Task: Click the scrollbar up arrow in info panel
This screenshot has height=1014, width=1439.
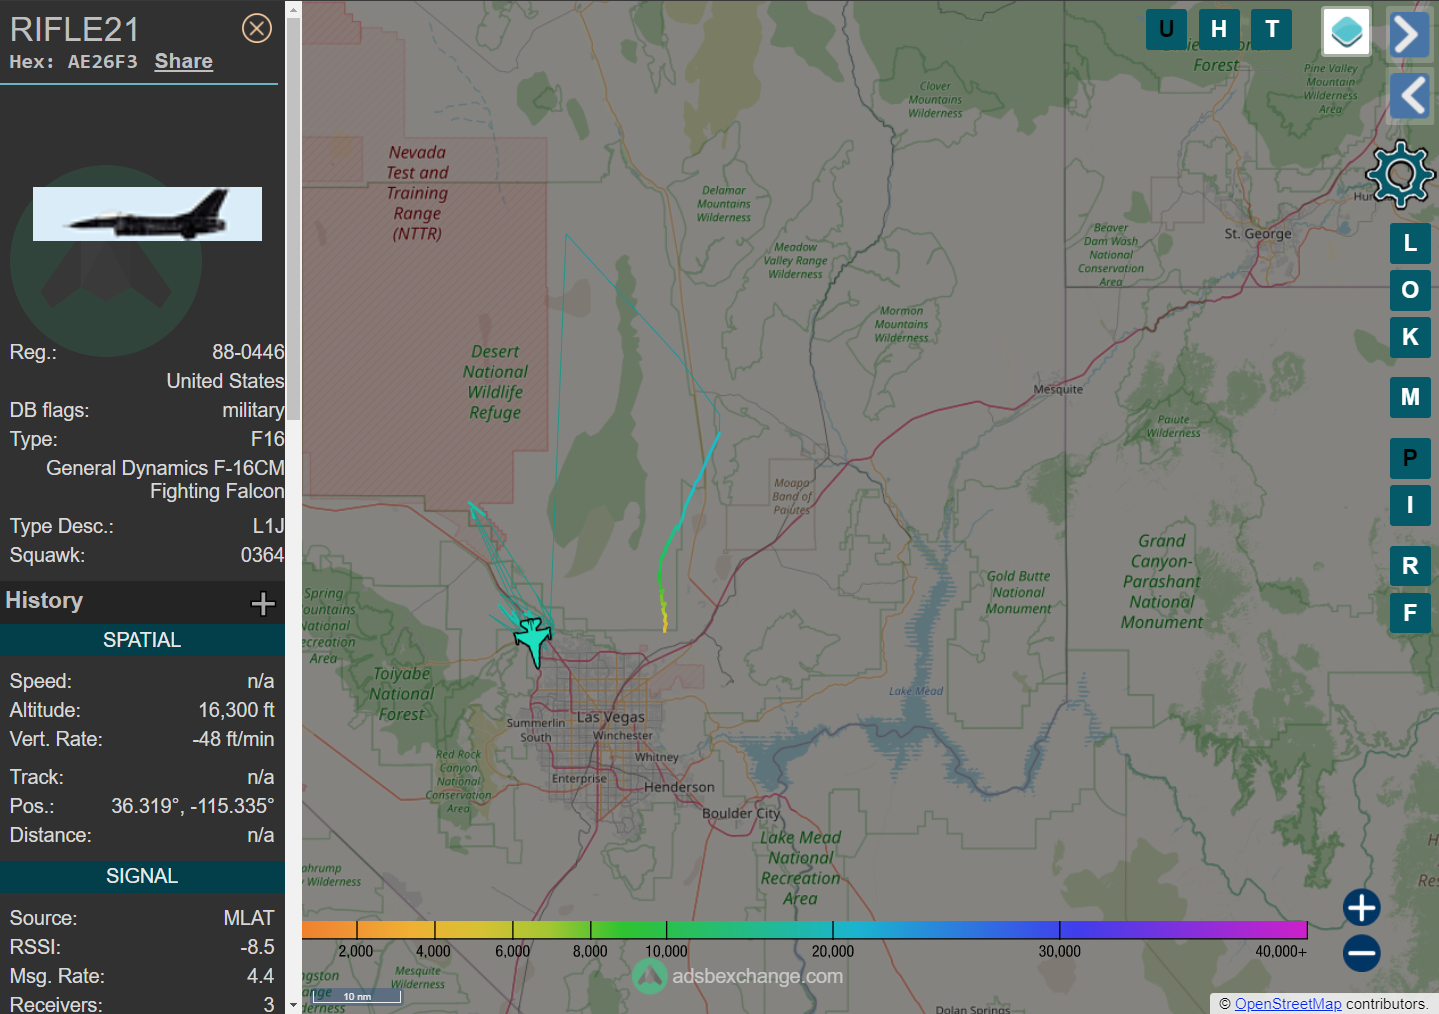Action: [293, 9]
